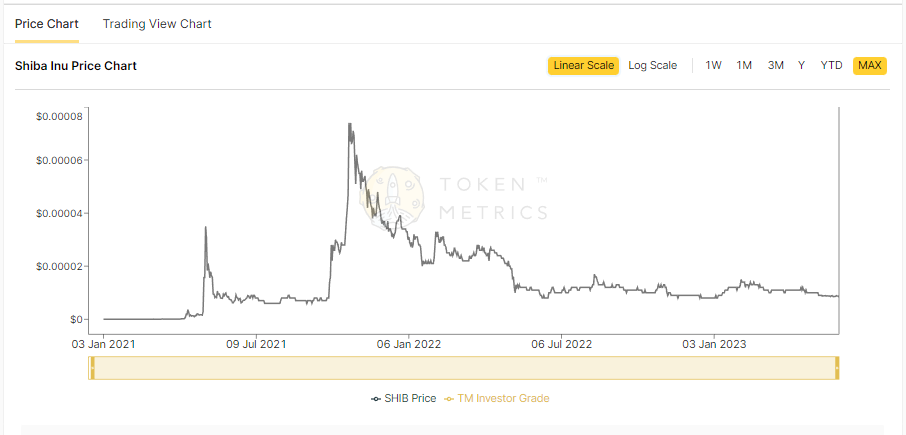Viewport: 906px width, 435px height.
Task: Select the 1M time range
Action: 744,66
